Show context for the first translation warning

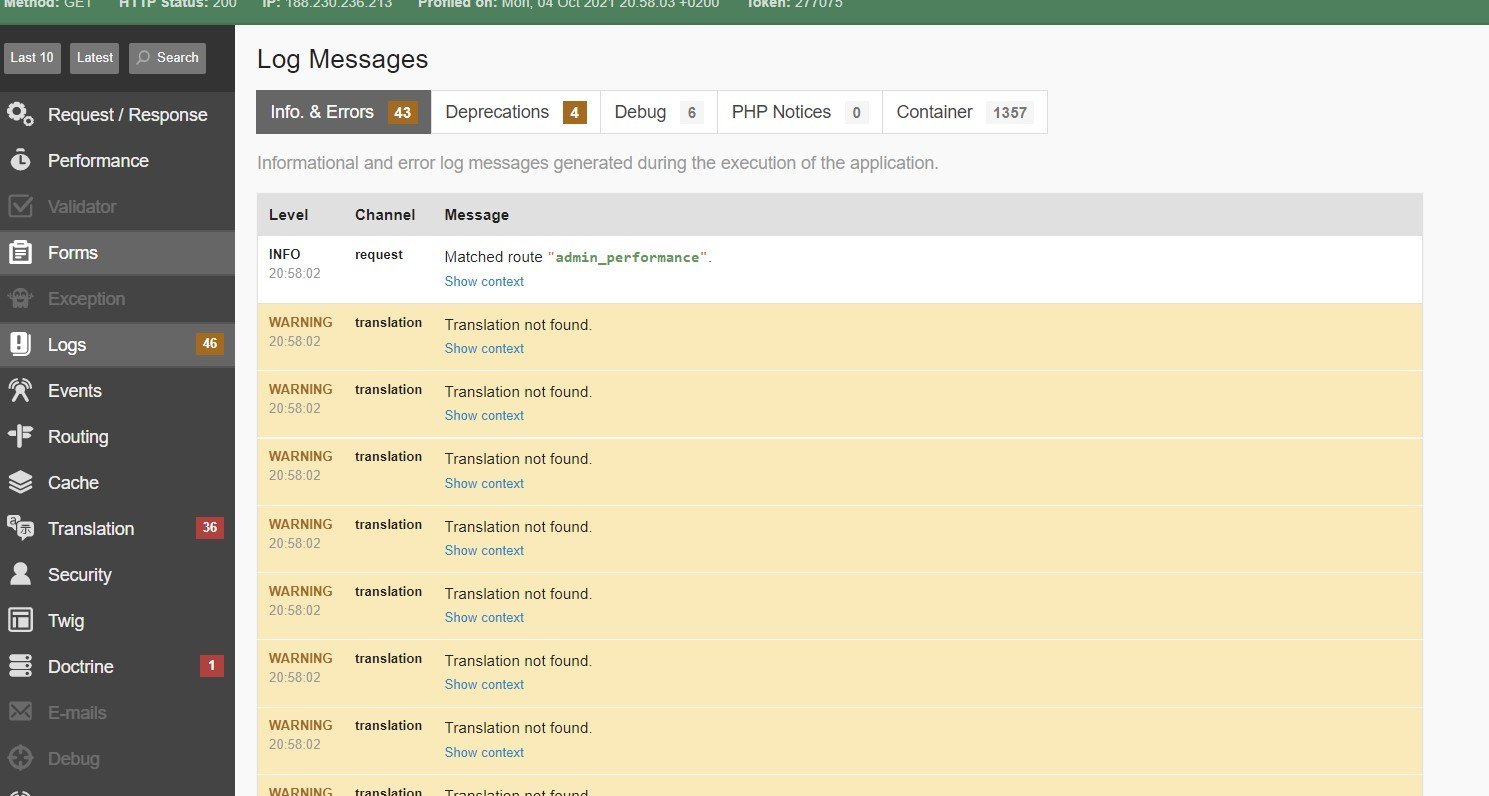[x=484, y=348]
